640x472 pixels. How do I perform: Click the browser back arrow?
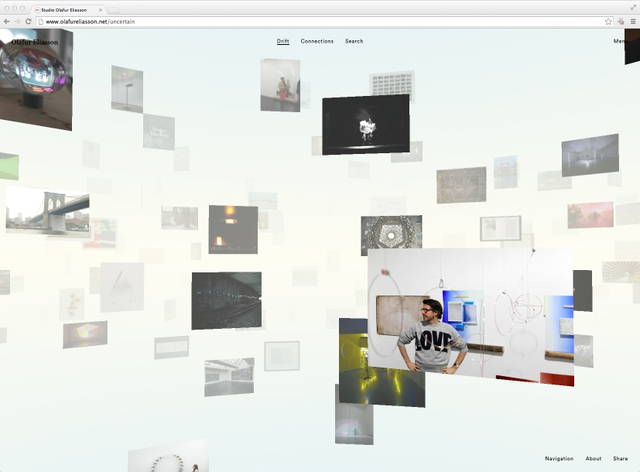(x=7, y=21)
